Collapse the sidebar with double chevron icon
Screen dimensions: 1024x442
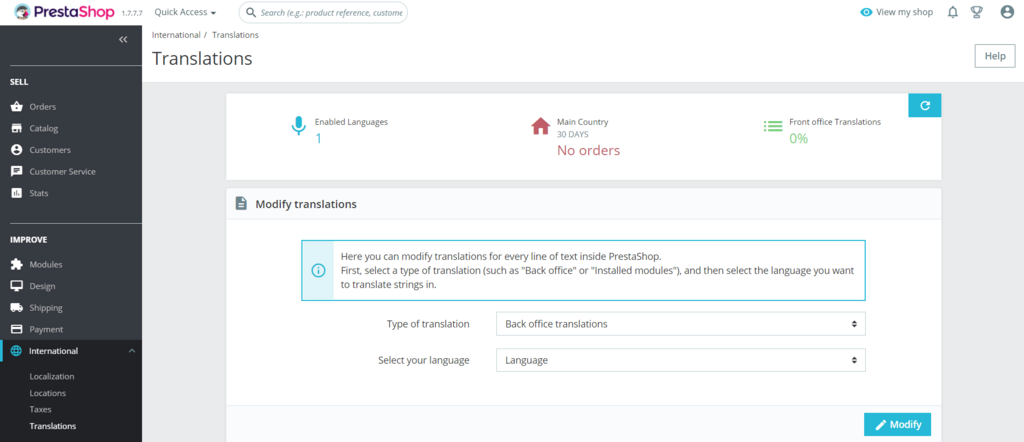[x=123, y=40]
